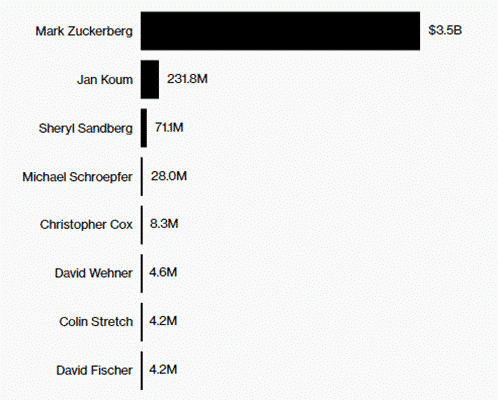The width and height of the screenshot is (498, 400).
Task: Select the Jan Koum bar
Action: (x=150, y=79)
